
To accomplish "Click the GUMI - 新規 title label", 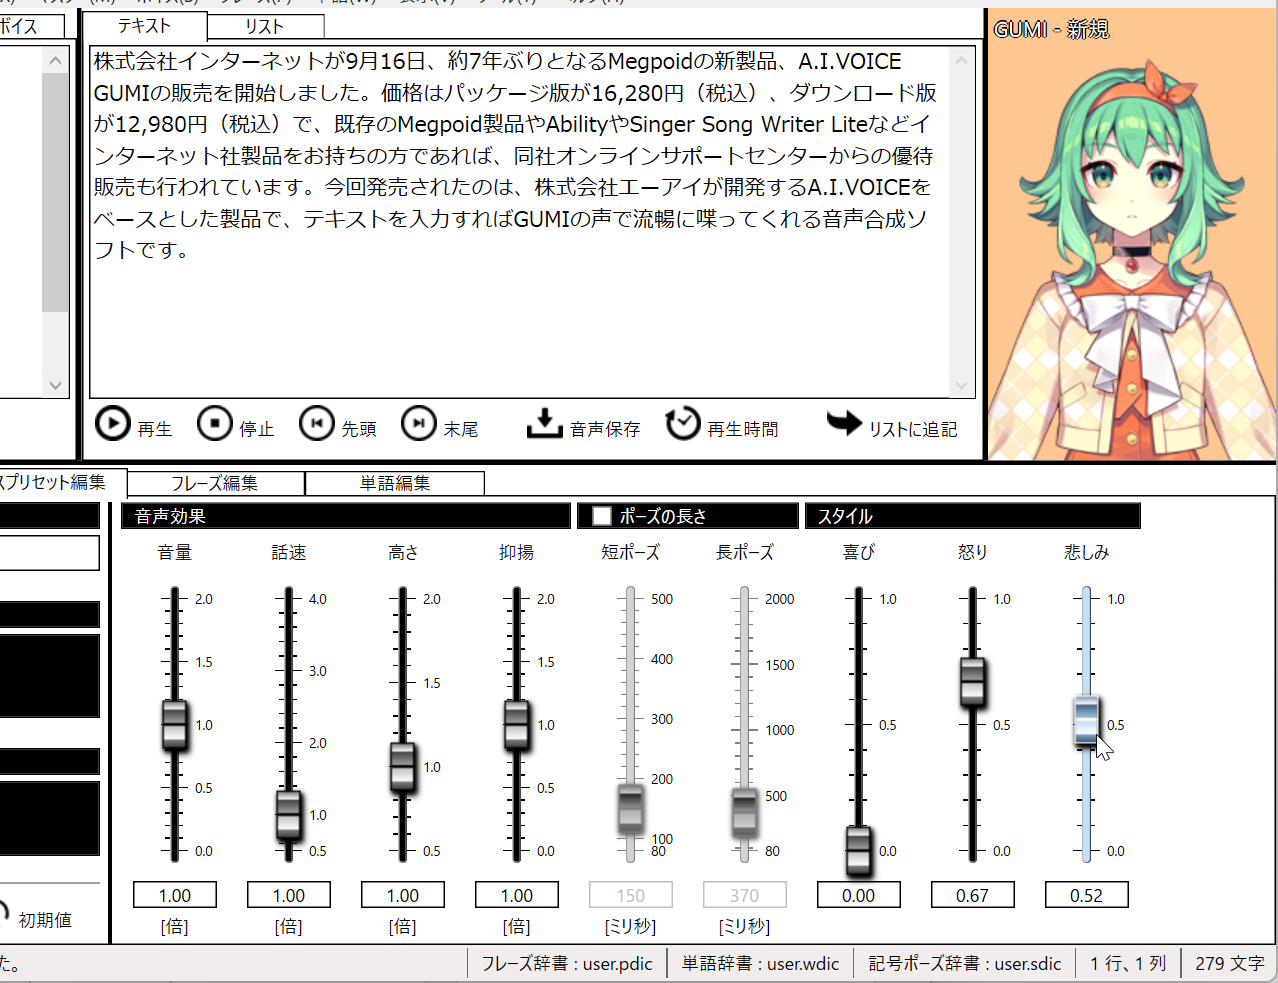I will click(1051, 29).
